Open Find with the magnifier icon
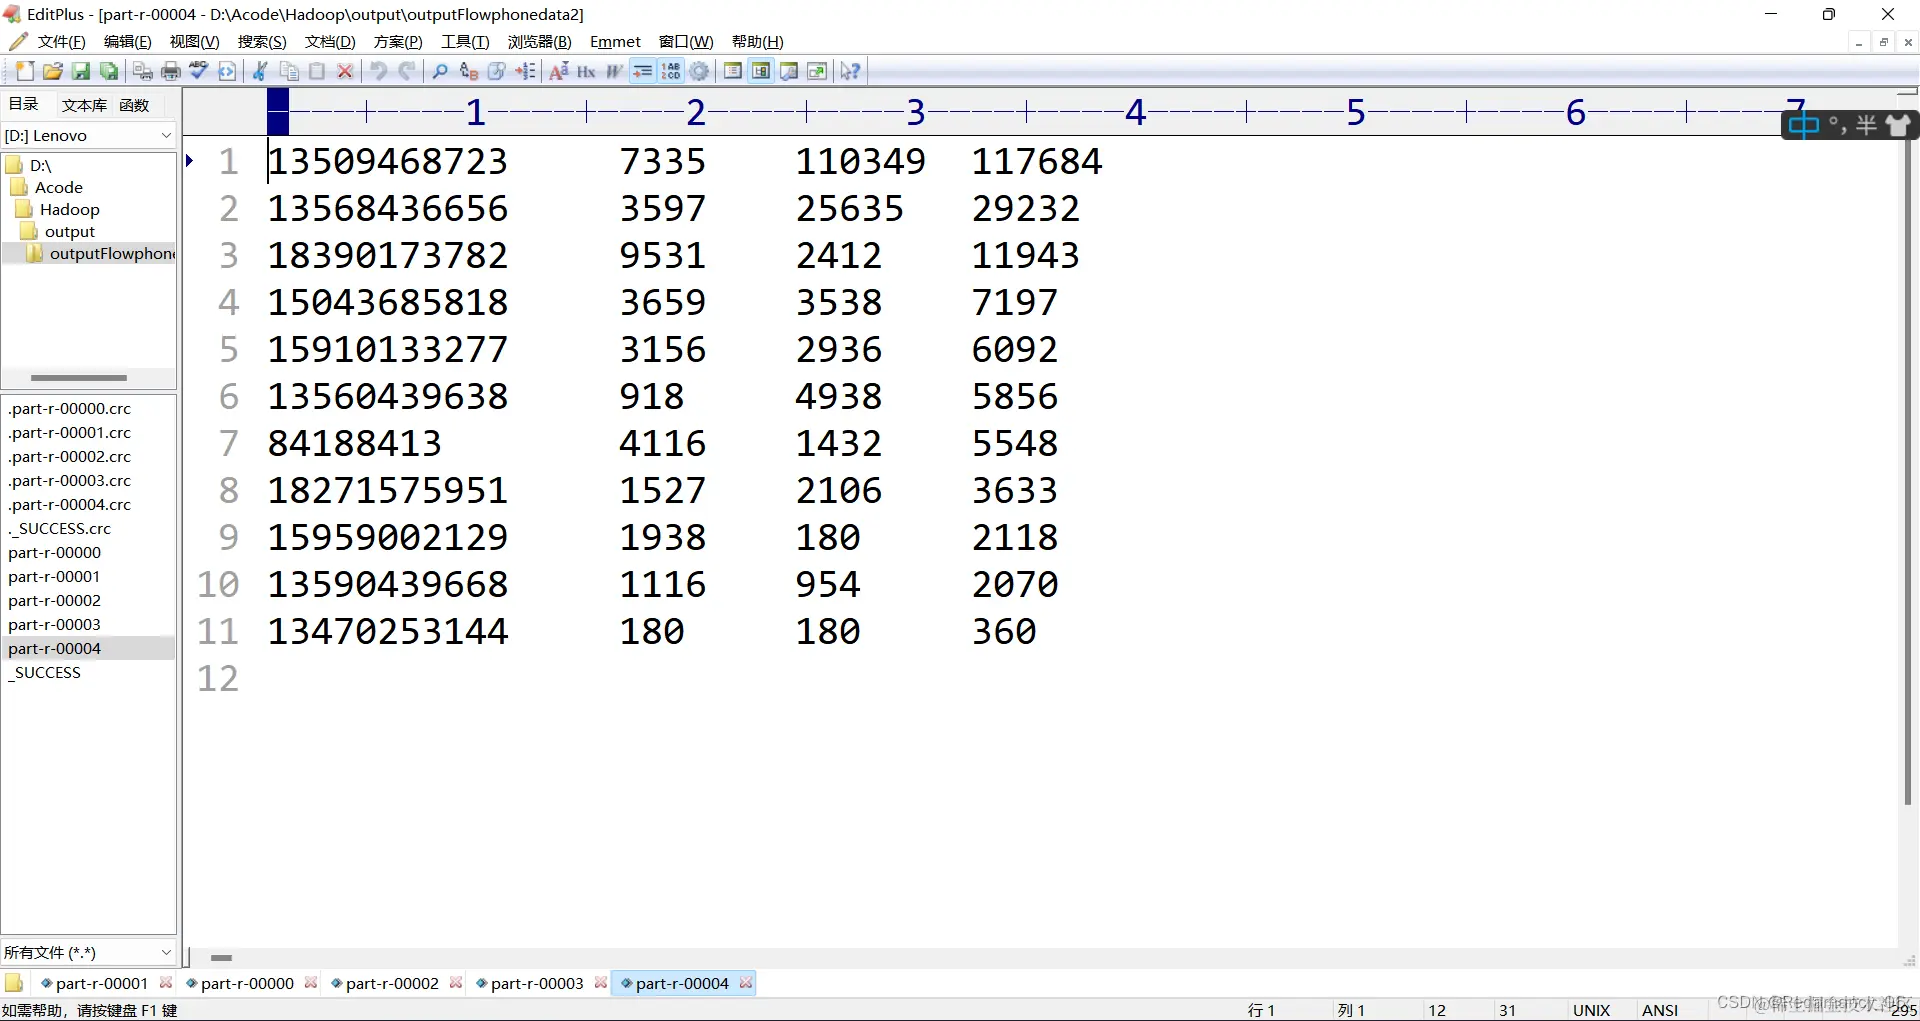This screenshot has width=1920, height=1021. [441, 71]
